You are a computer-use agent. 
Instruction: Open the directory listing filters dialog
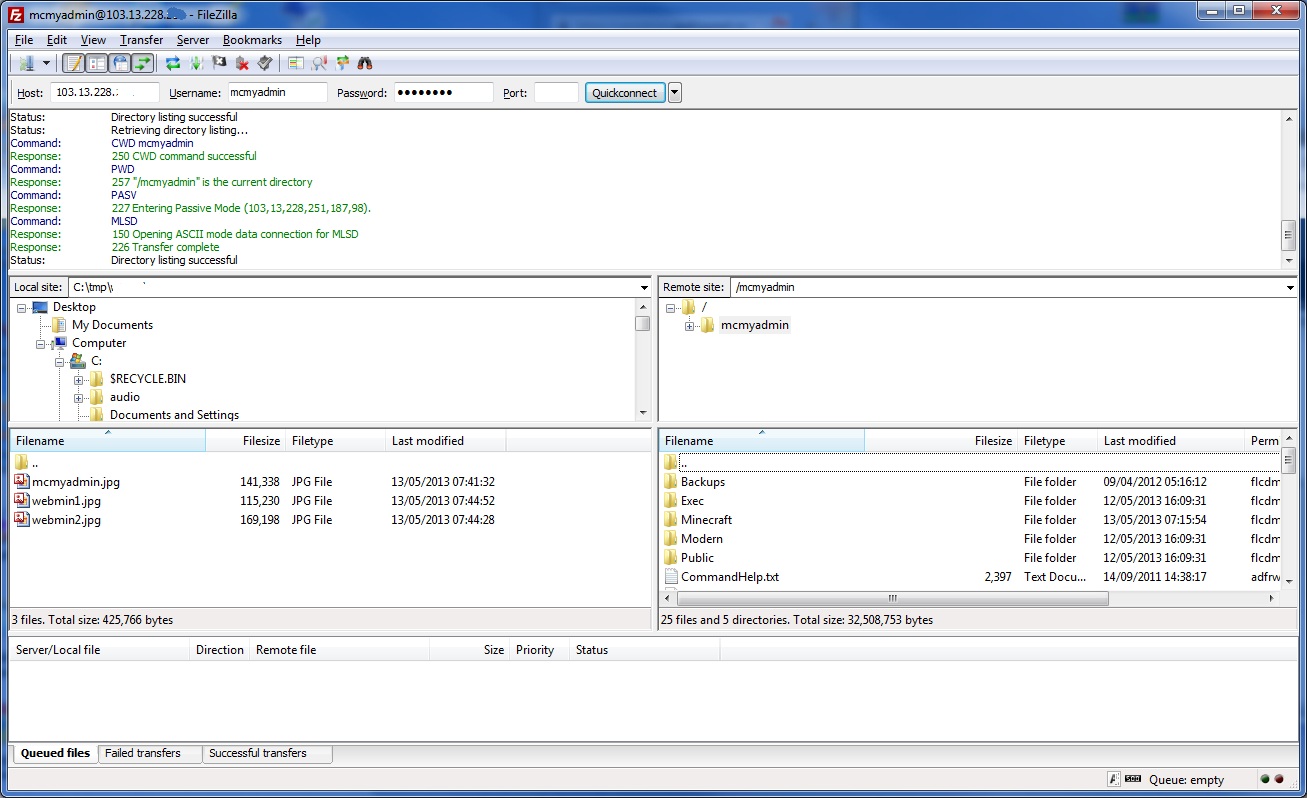pyautogui.click(x=296, y=63)
